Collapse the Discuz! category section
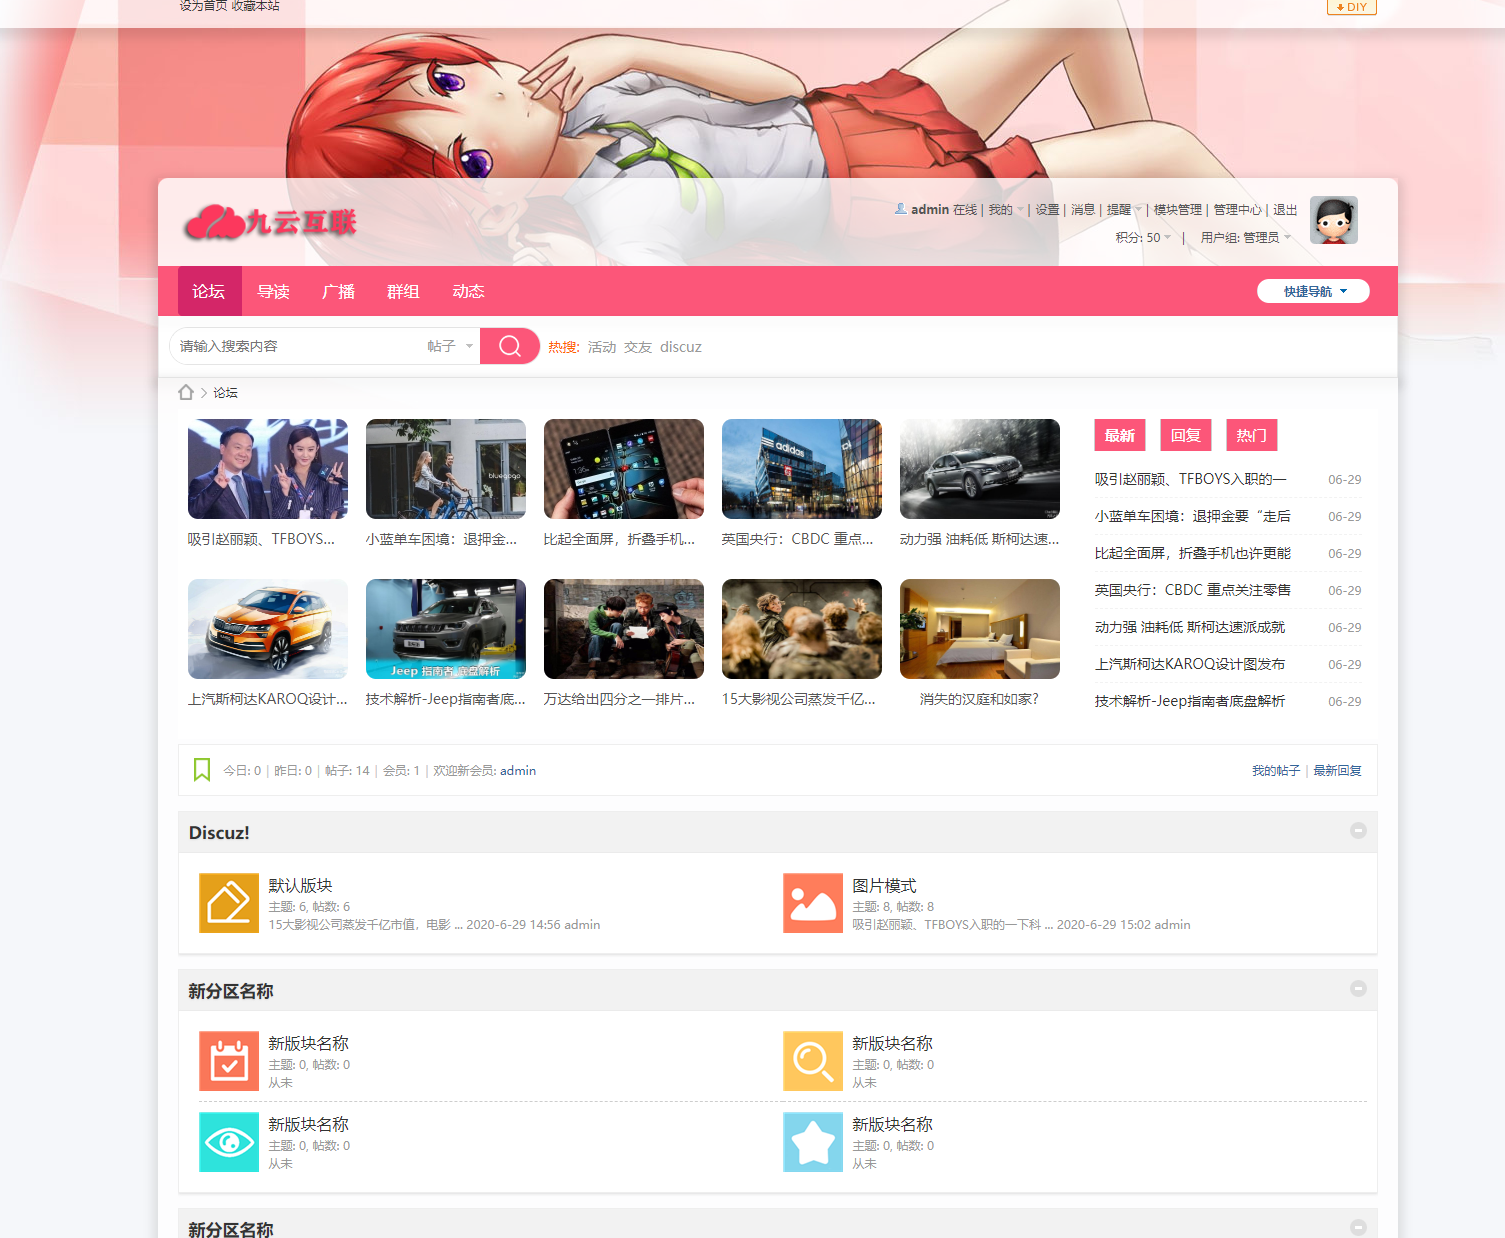The width and height of the screenshot is (1505, 1238). pos(1358,831)
